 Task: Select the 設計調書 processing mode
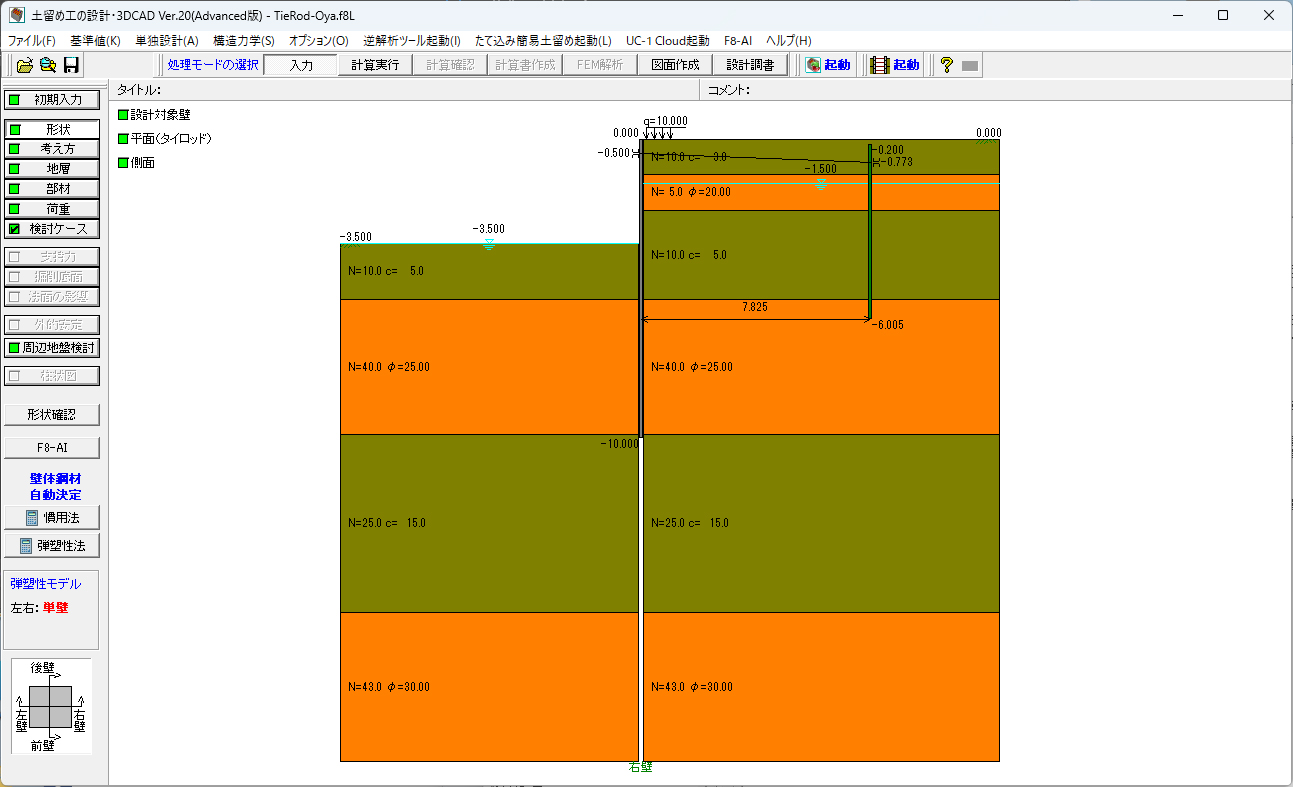[750, 65]
